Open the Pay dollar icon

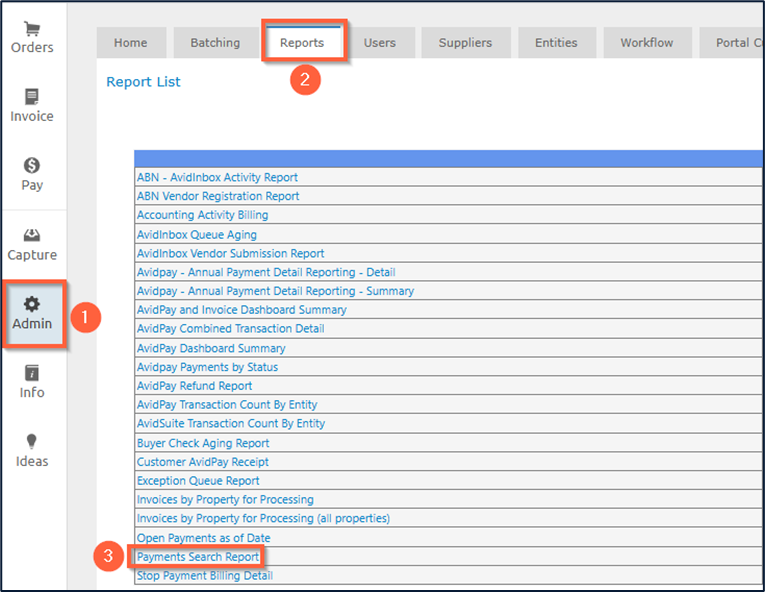[x=32, y=166]
